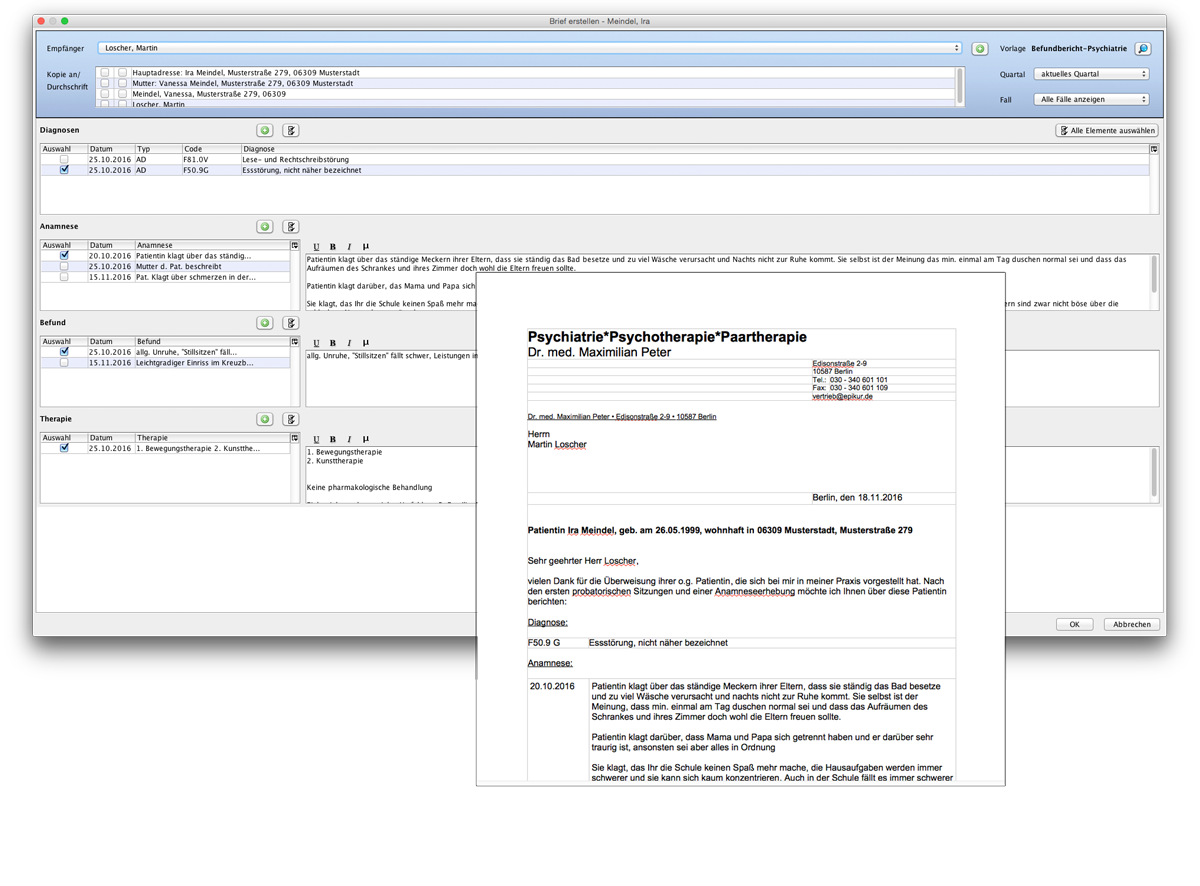Select 'Mutter: Vanessa Meindel' row in Kopie list
Viewport: 1200px width, 886px height.
click(x=527, y=84)
